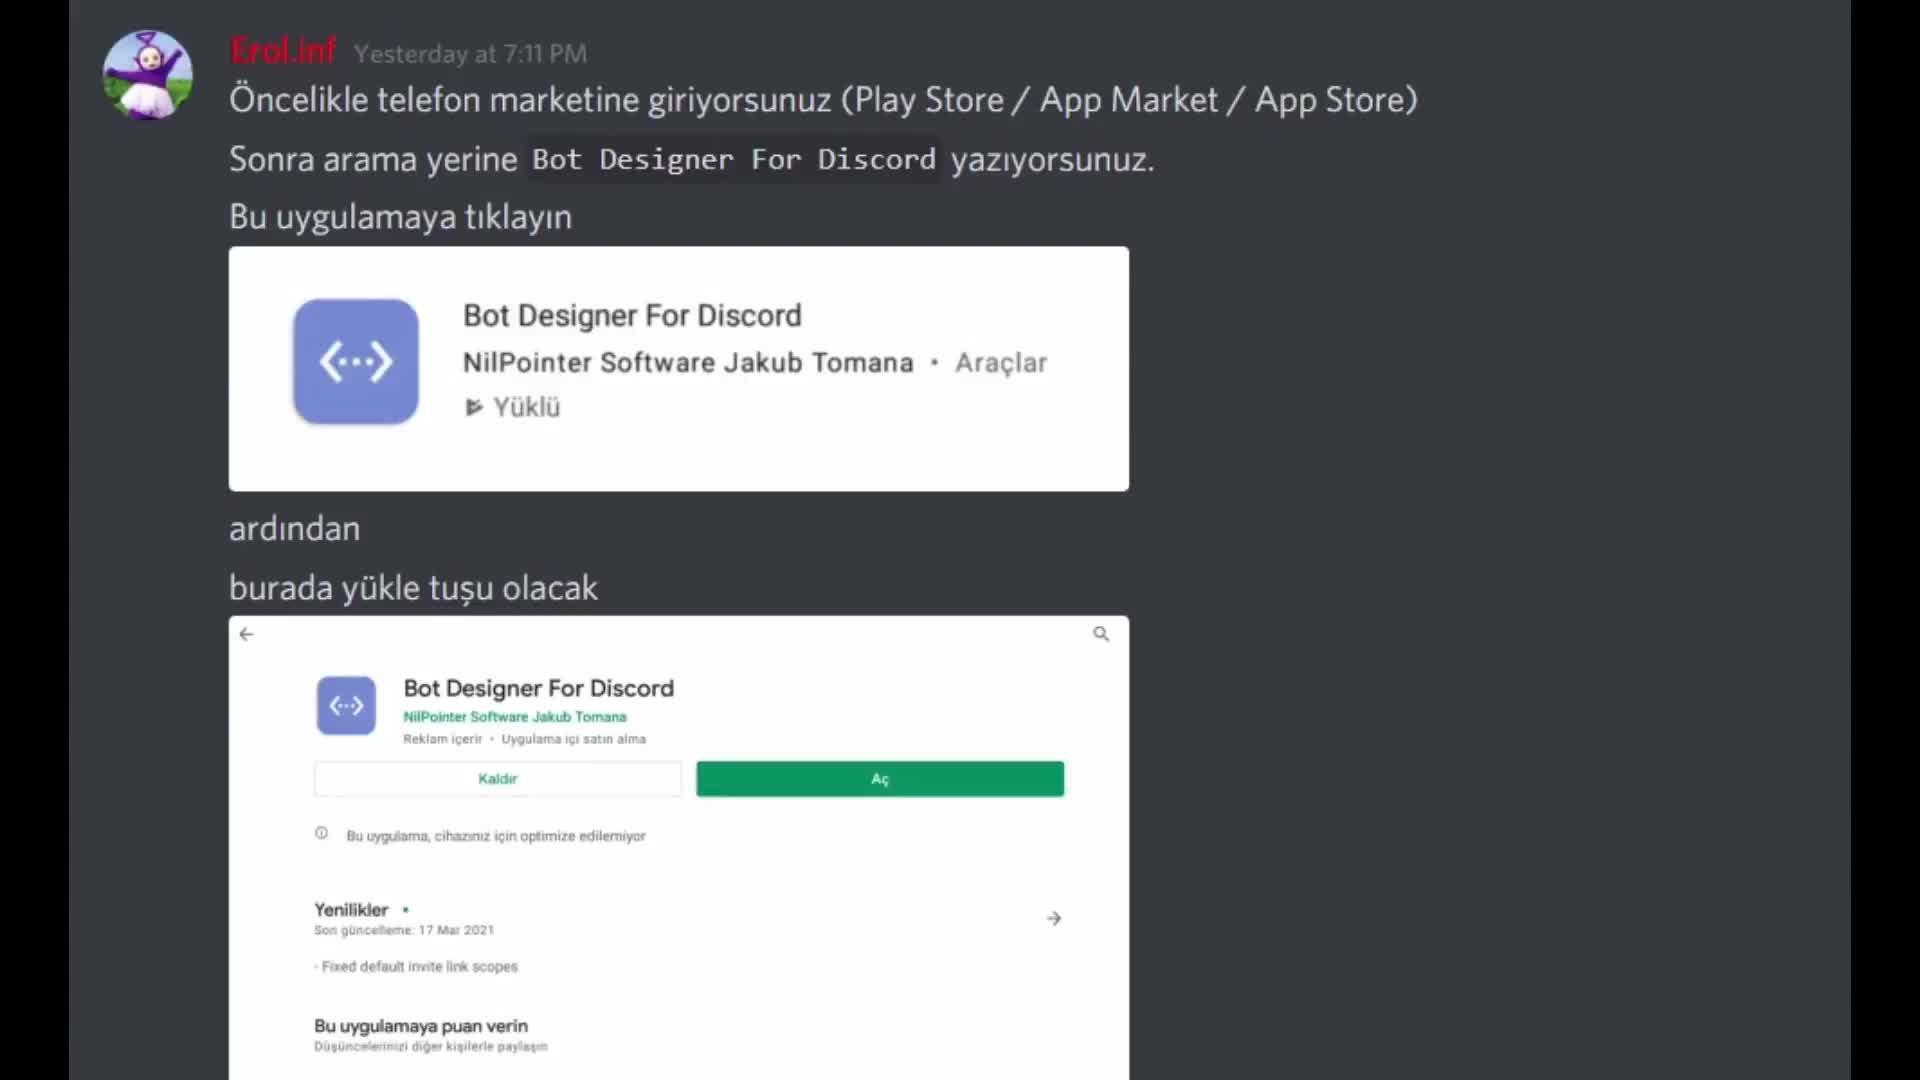Click the Araçlar category label
This screenshot has height=1080, width=1920.
[x=1001, y=363]
